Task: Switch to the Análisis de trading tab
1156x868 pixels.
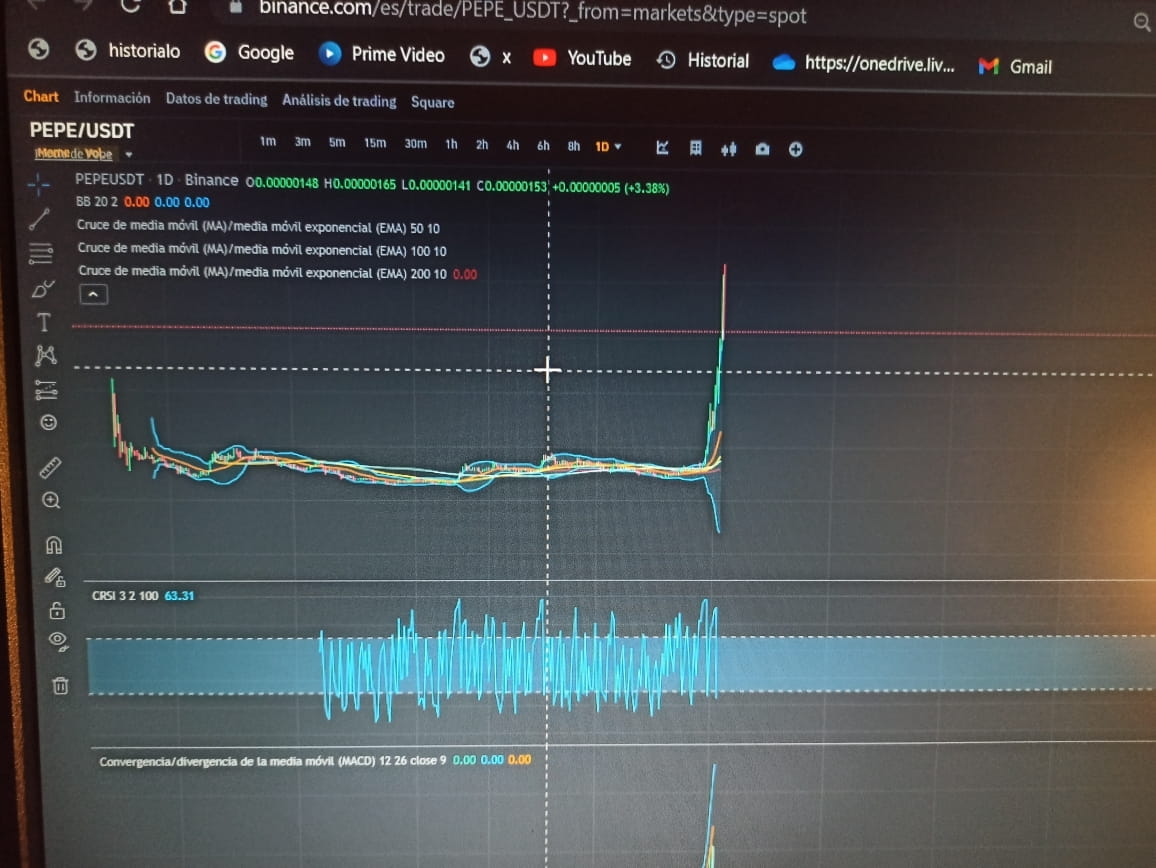Action: 340,99
